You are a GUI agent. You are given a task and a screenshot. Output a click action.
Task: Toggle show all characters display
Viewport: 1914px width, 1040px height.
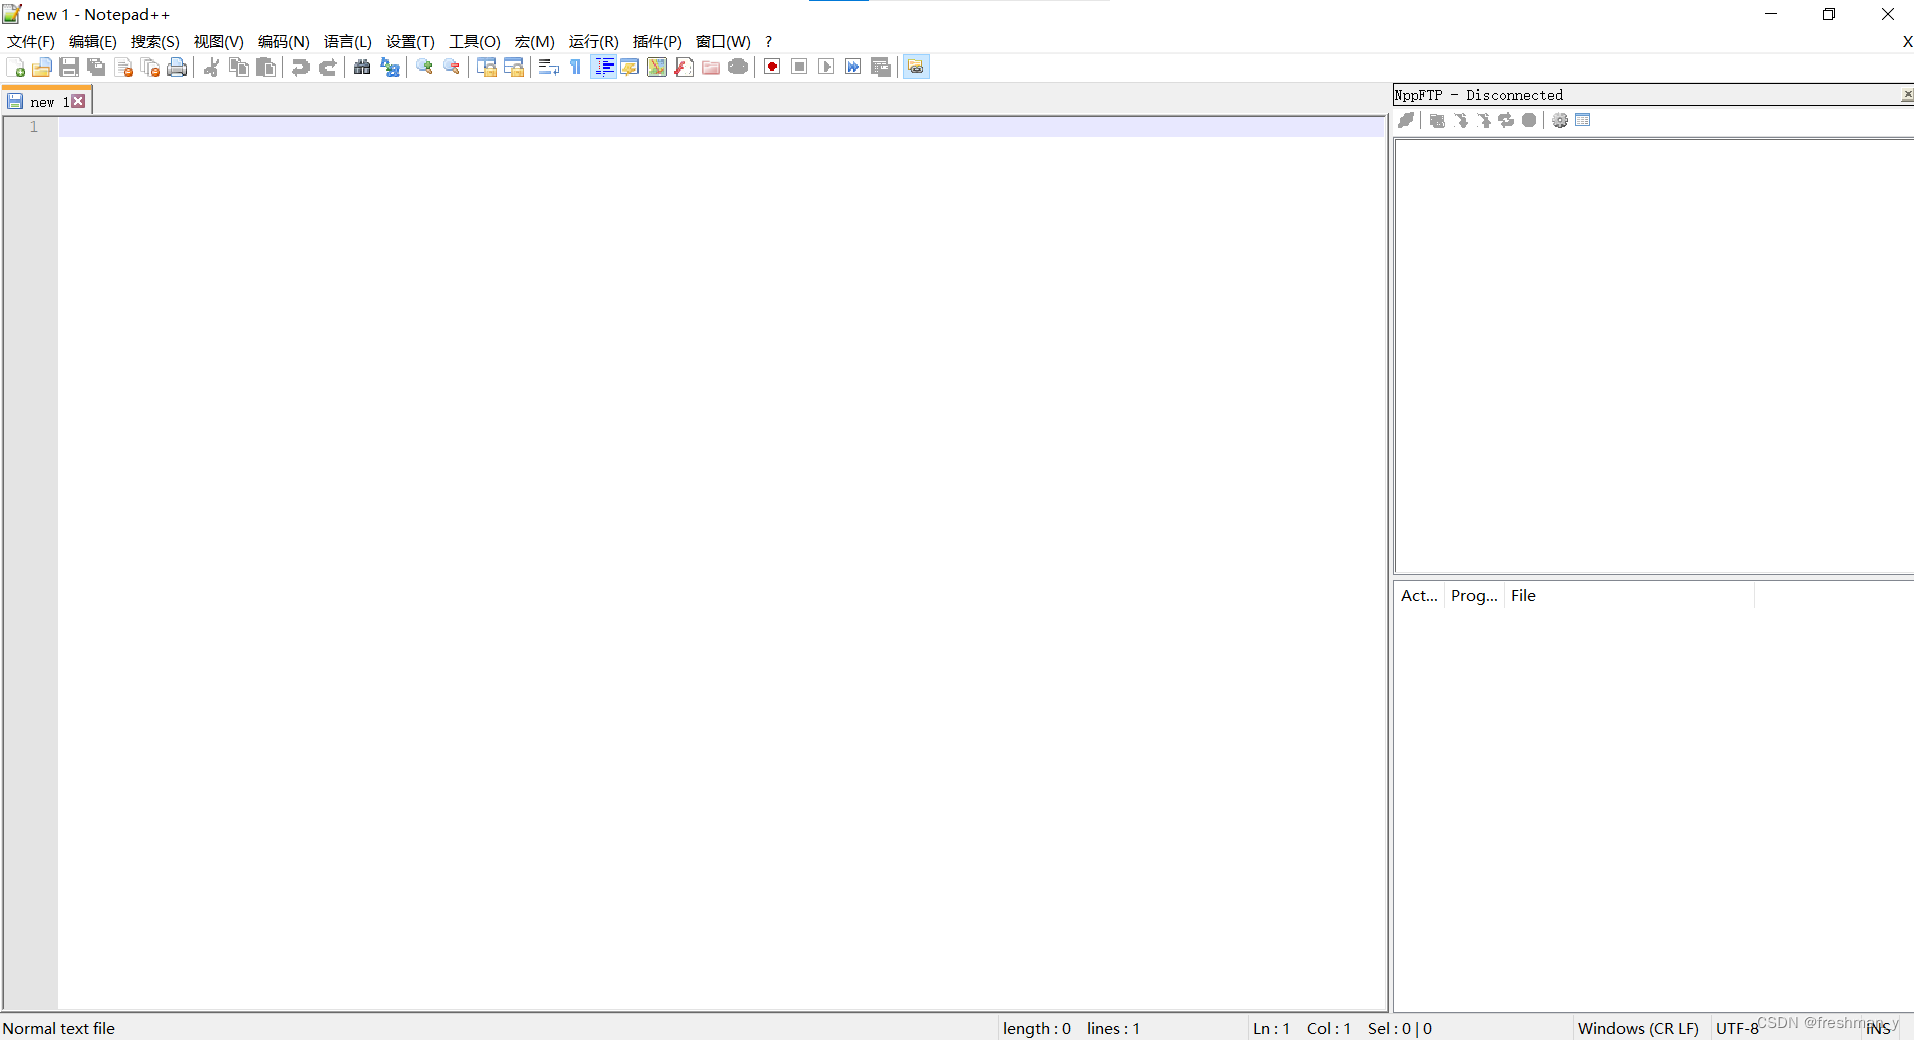tap(575, 66)
